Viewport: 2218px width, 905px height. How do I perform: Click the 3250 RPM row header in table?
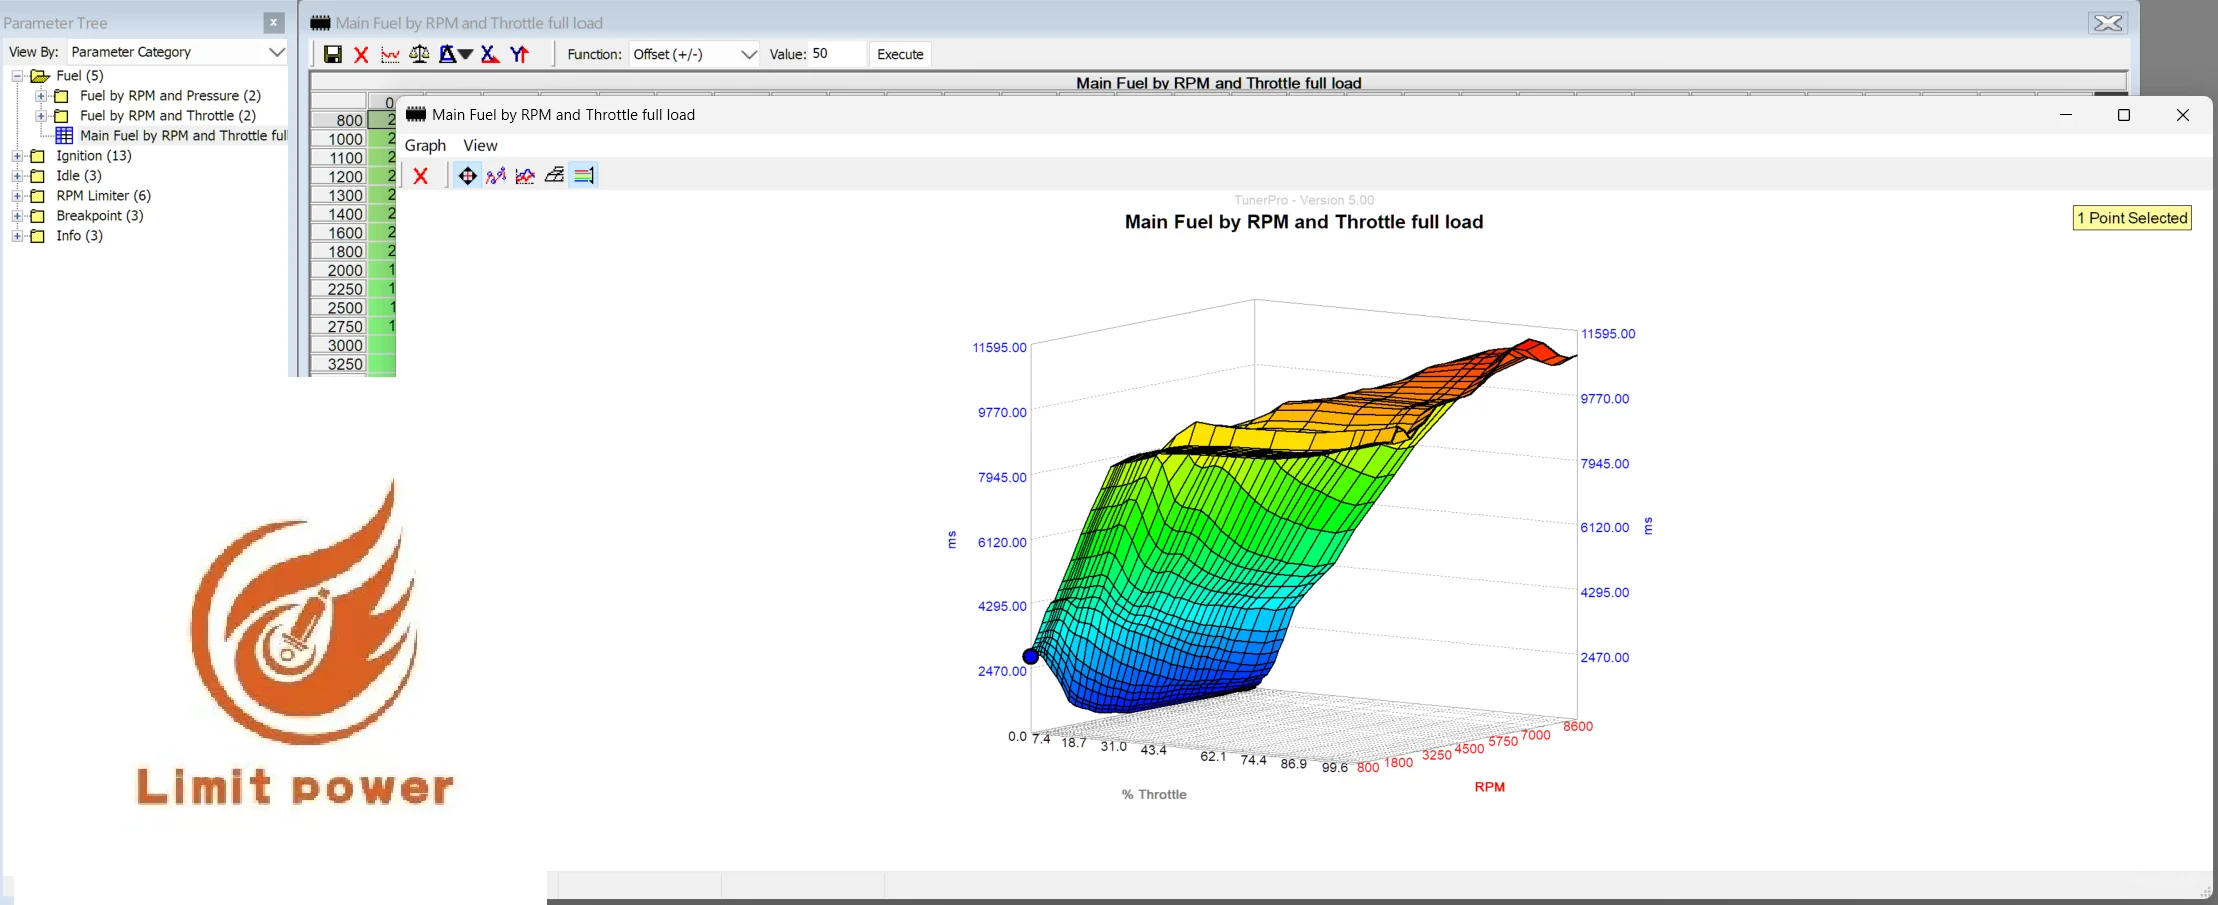[x=339, y=365]
